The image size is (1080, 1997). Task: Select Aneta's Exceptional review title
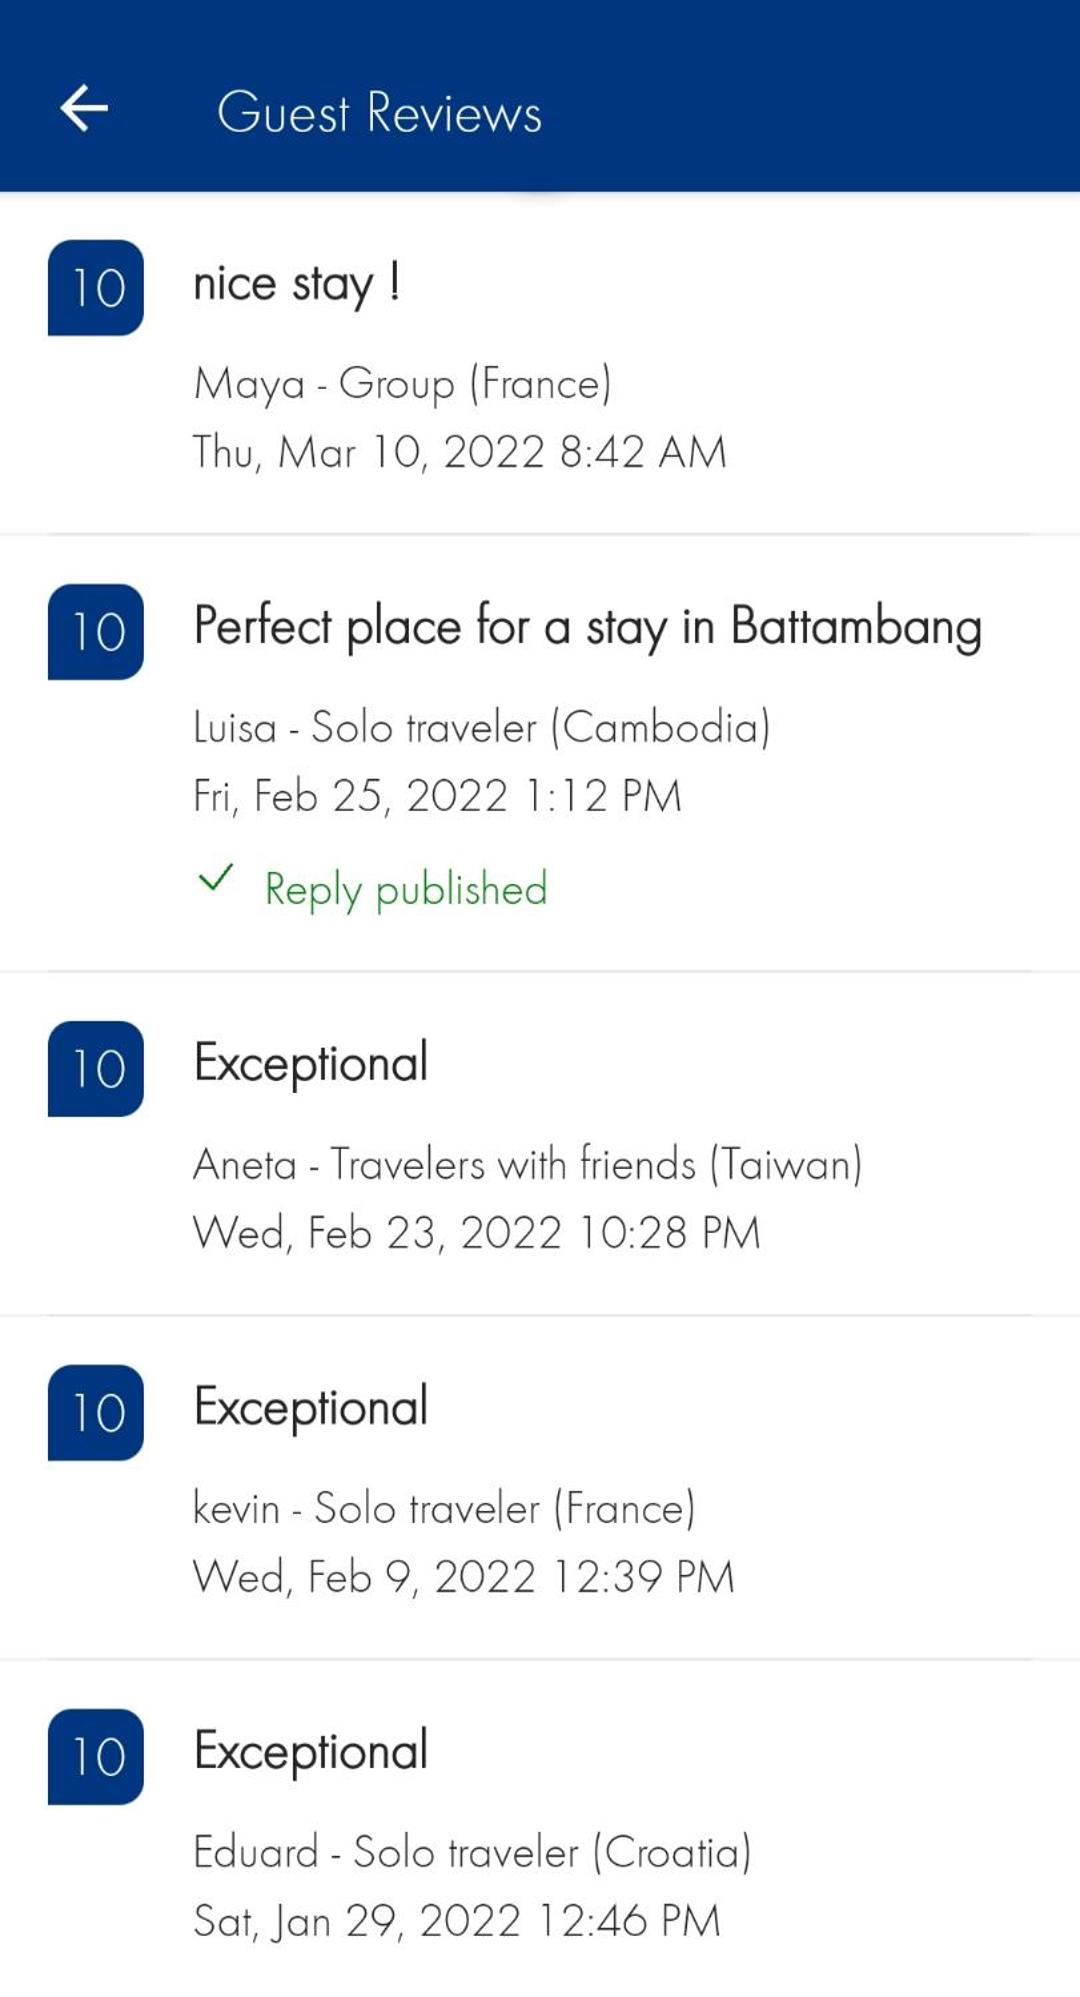click(x=311, y=1063)
